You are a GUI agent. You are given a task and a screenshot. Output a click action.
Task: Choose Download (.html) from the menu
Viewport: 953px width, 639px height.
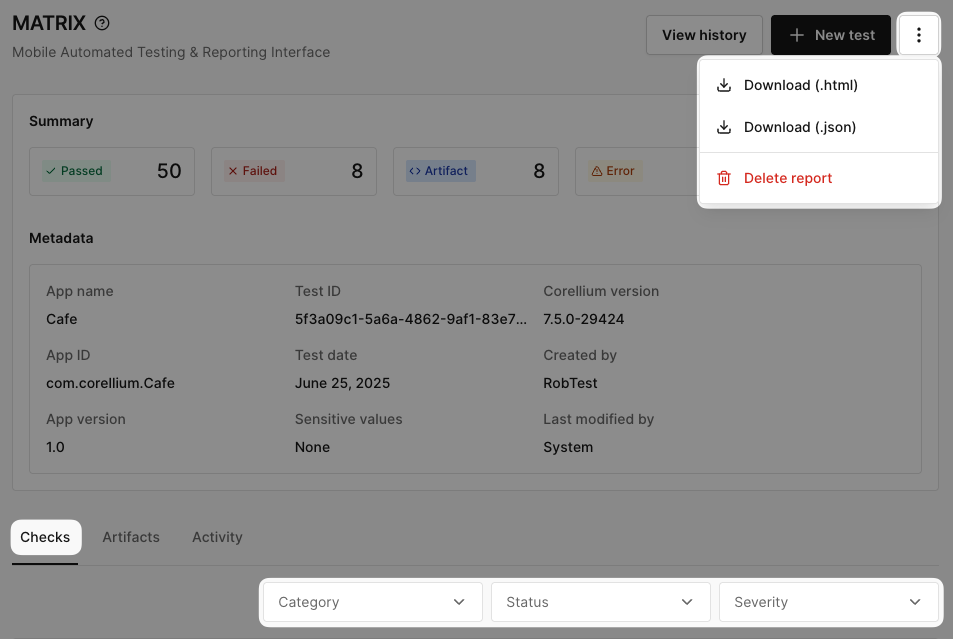819,85
